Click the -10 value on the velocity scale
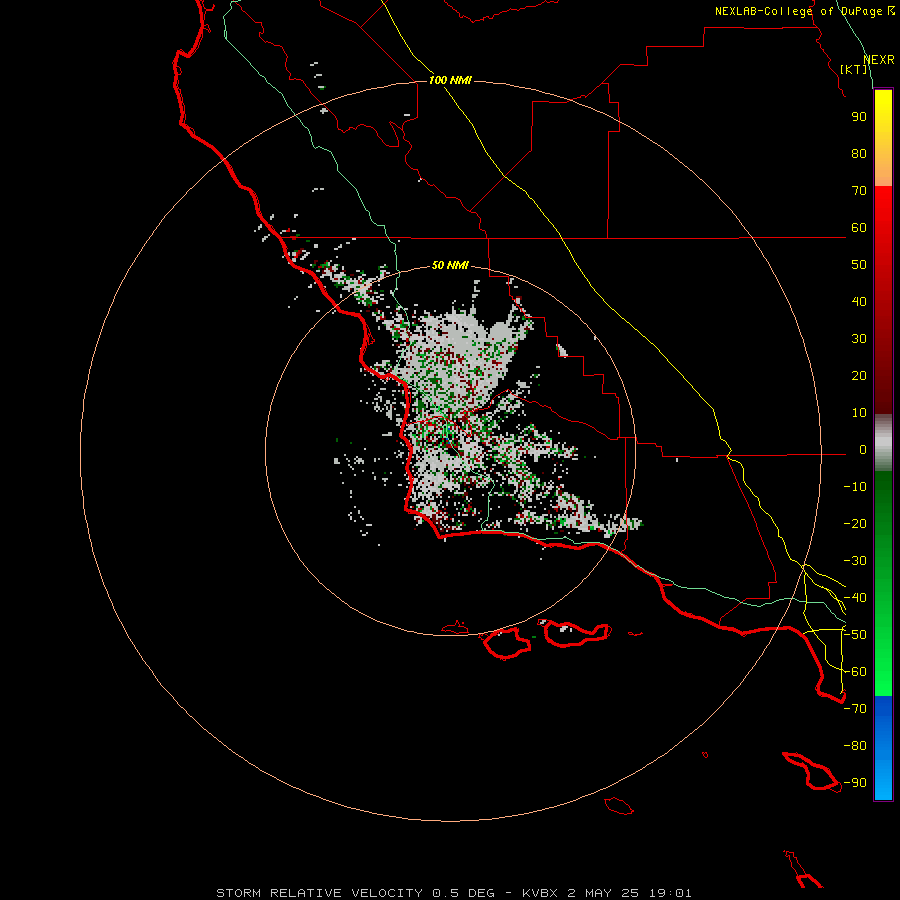The height and width of the screenshot is (900, 900). (855, 487)
